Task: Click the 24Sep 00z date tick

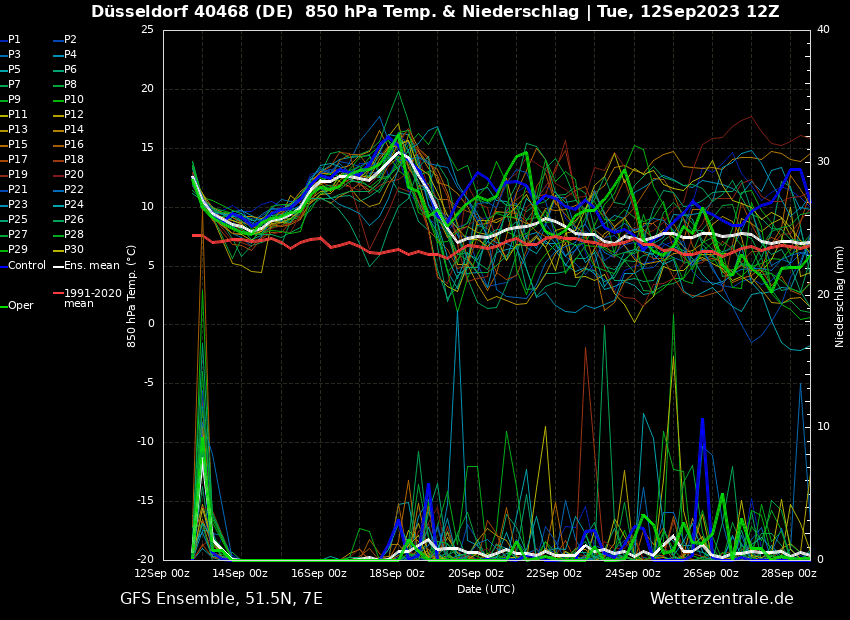Action: (632, 574)
